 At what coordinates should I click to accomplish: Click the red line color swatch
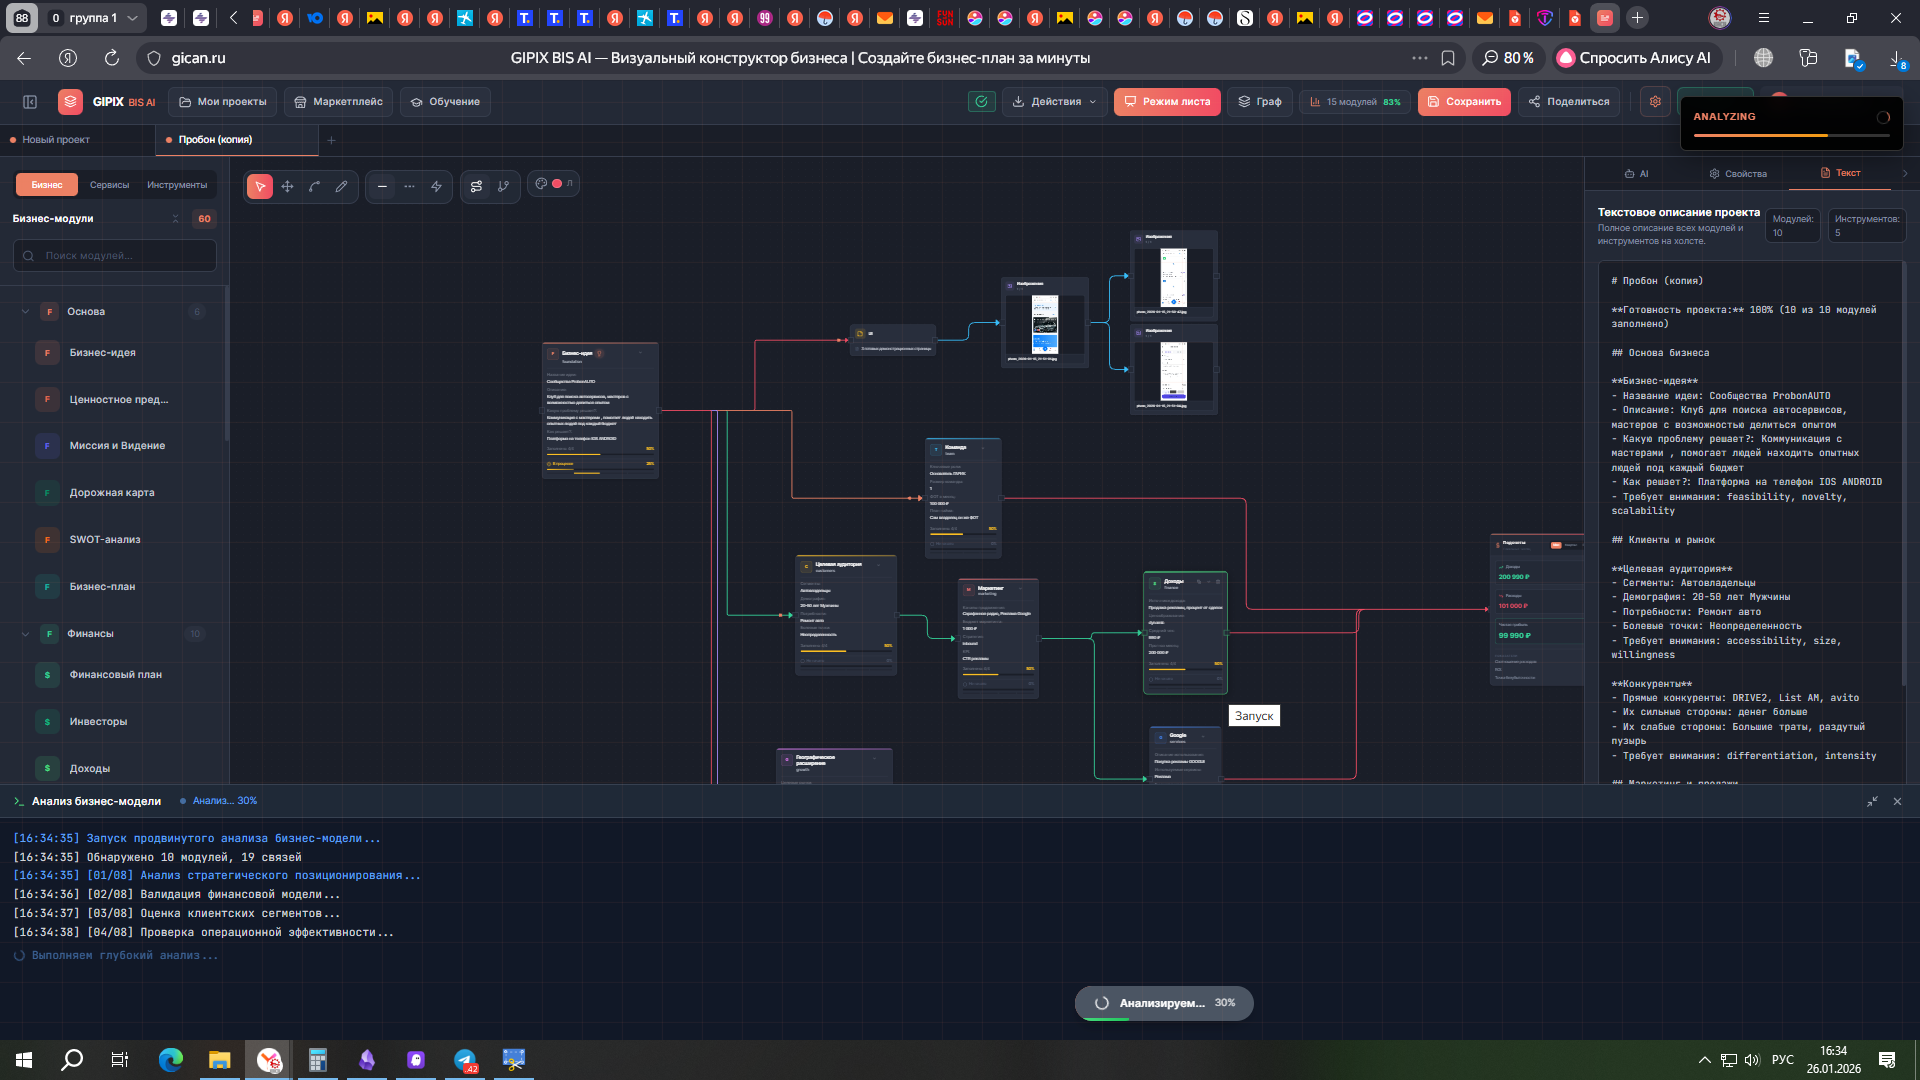(x=557, y=184)
